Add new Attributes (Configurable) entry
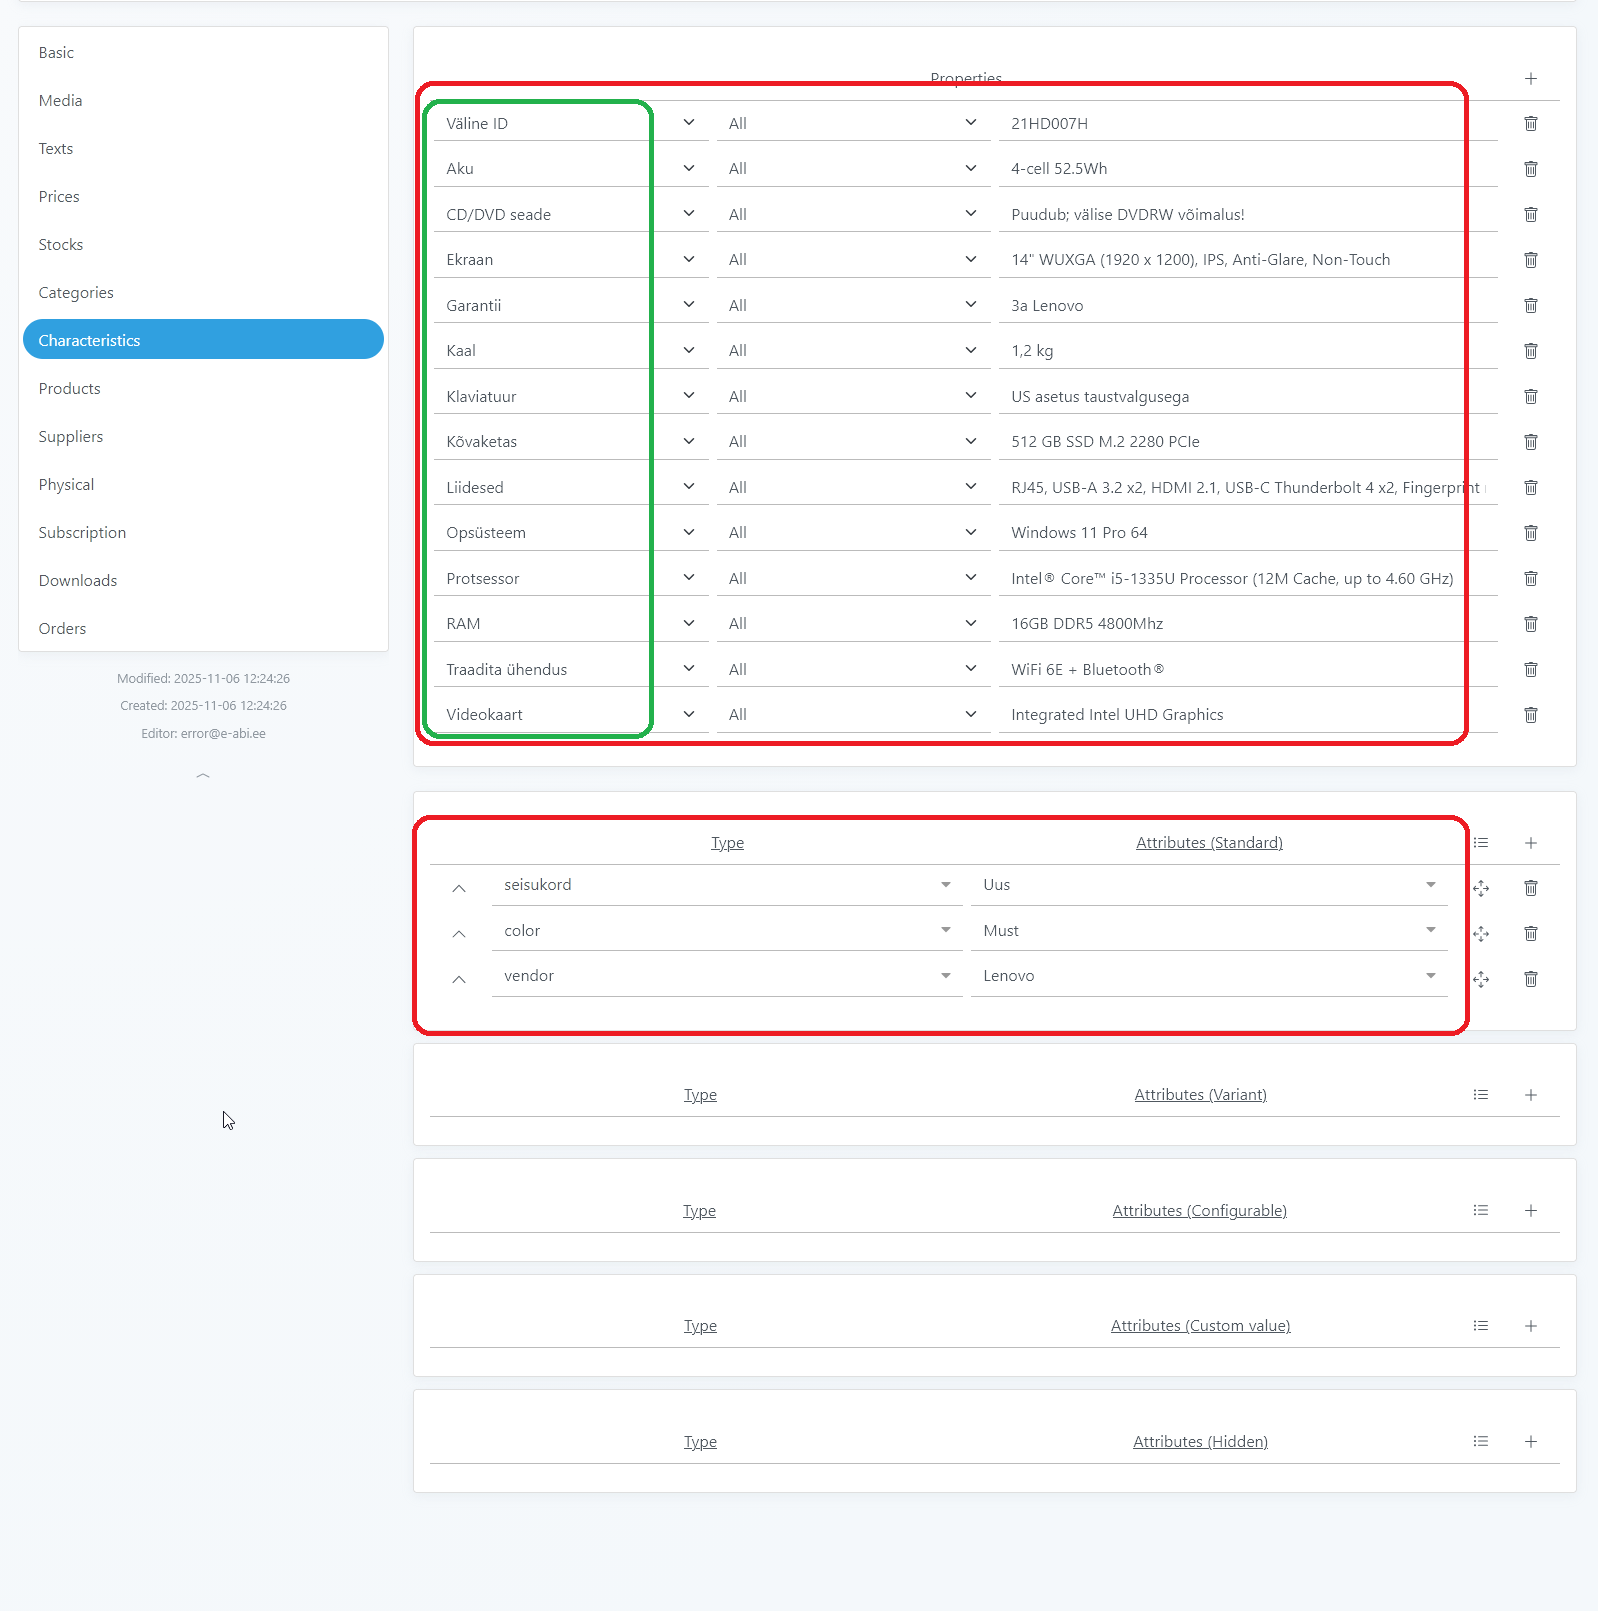Screen dimensions: 1598x1611 pos(1530,1210)
